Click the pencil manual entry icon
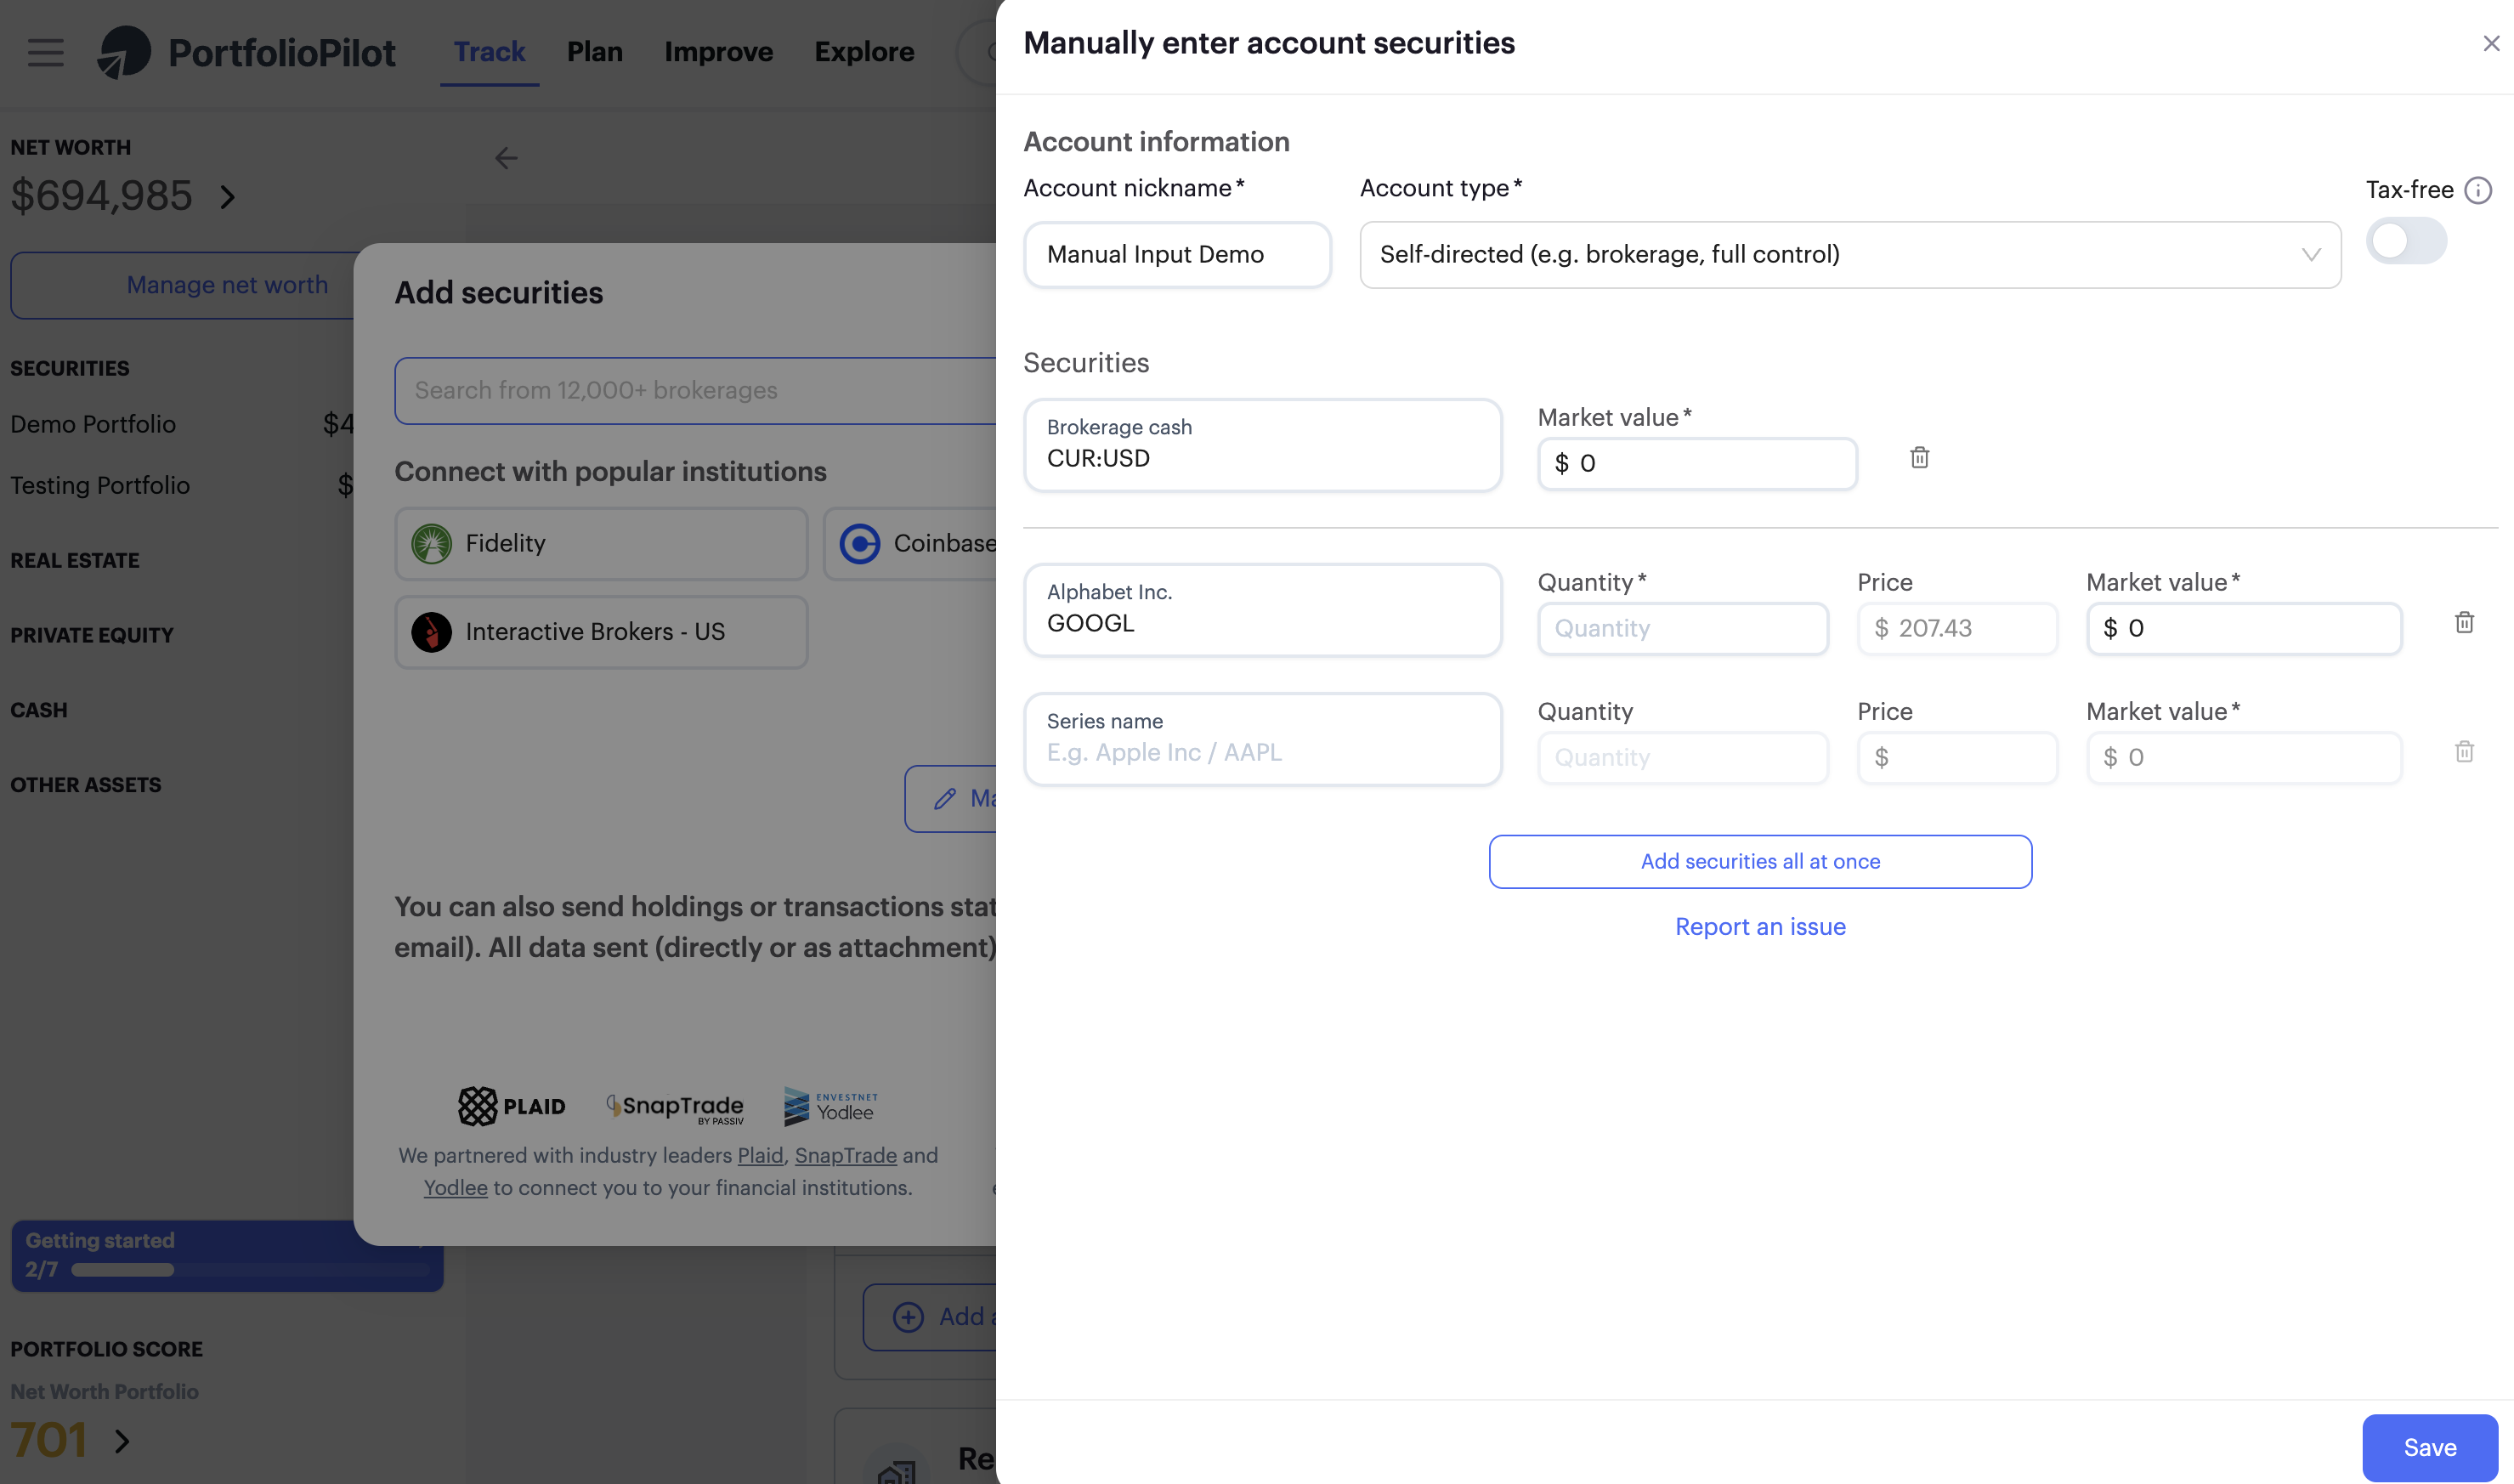The image size is (2514, 1484). [944, 798]
